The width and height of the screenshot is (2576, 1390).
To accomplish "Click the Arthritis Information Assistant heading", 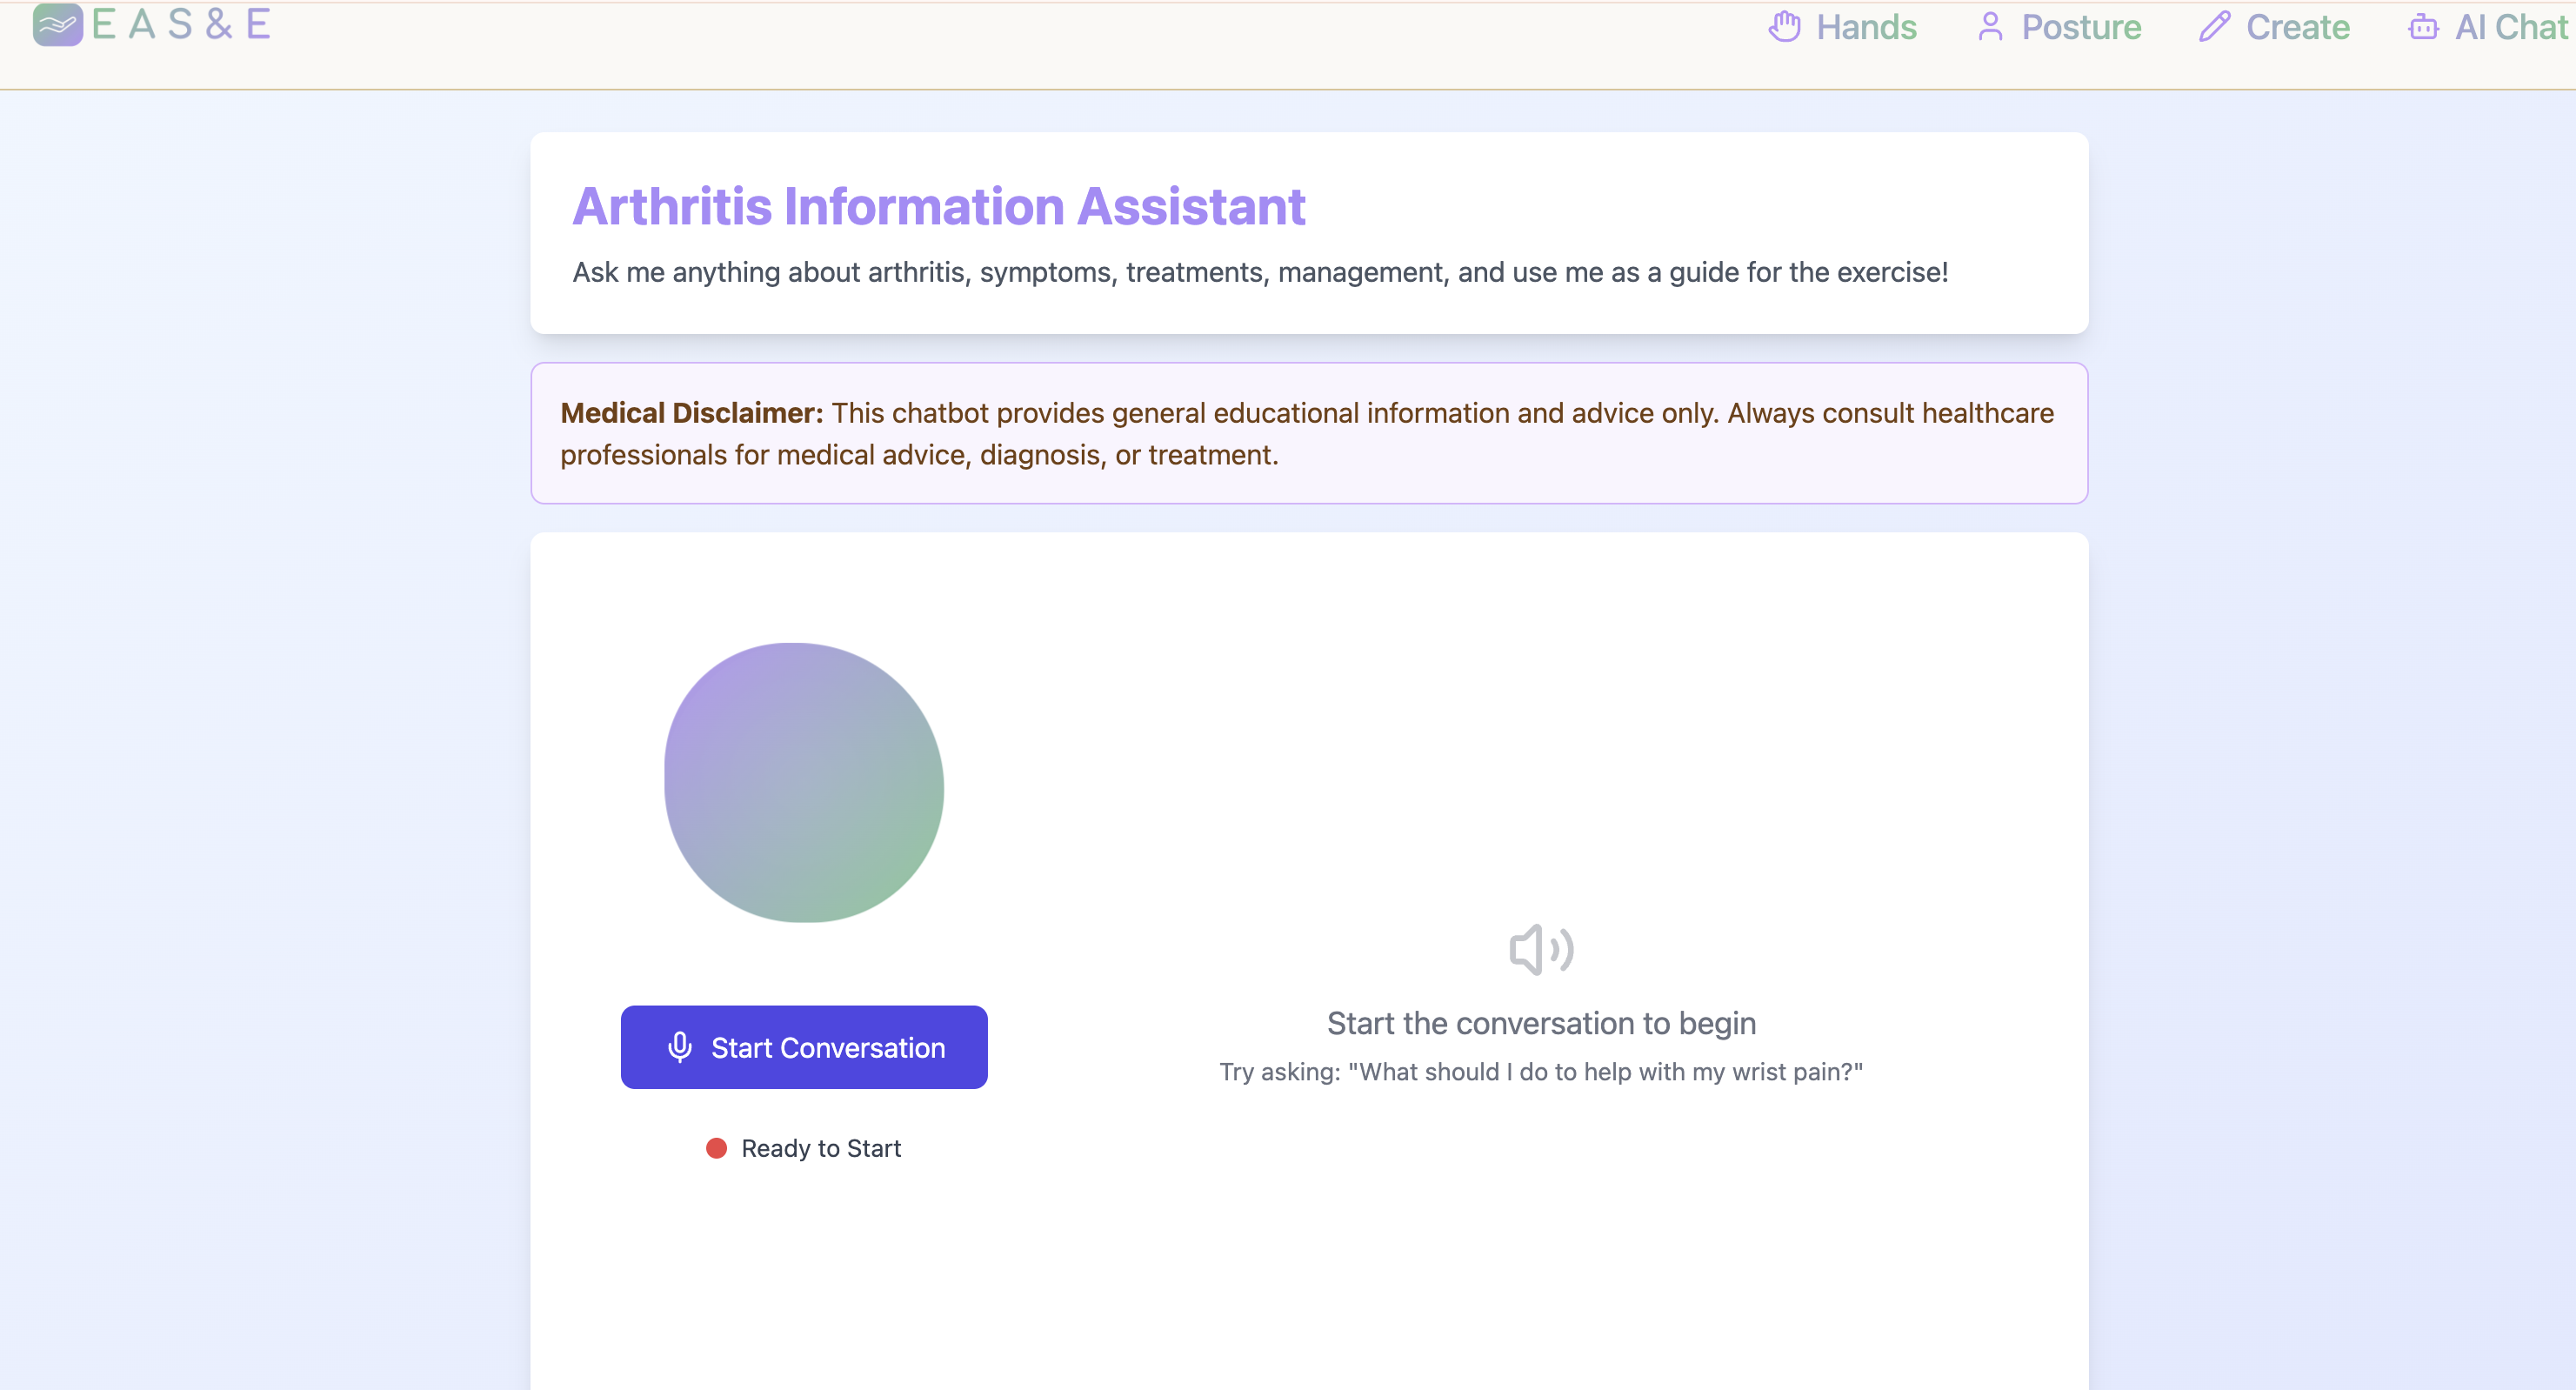I will [x=938, y=206].
